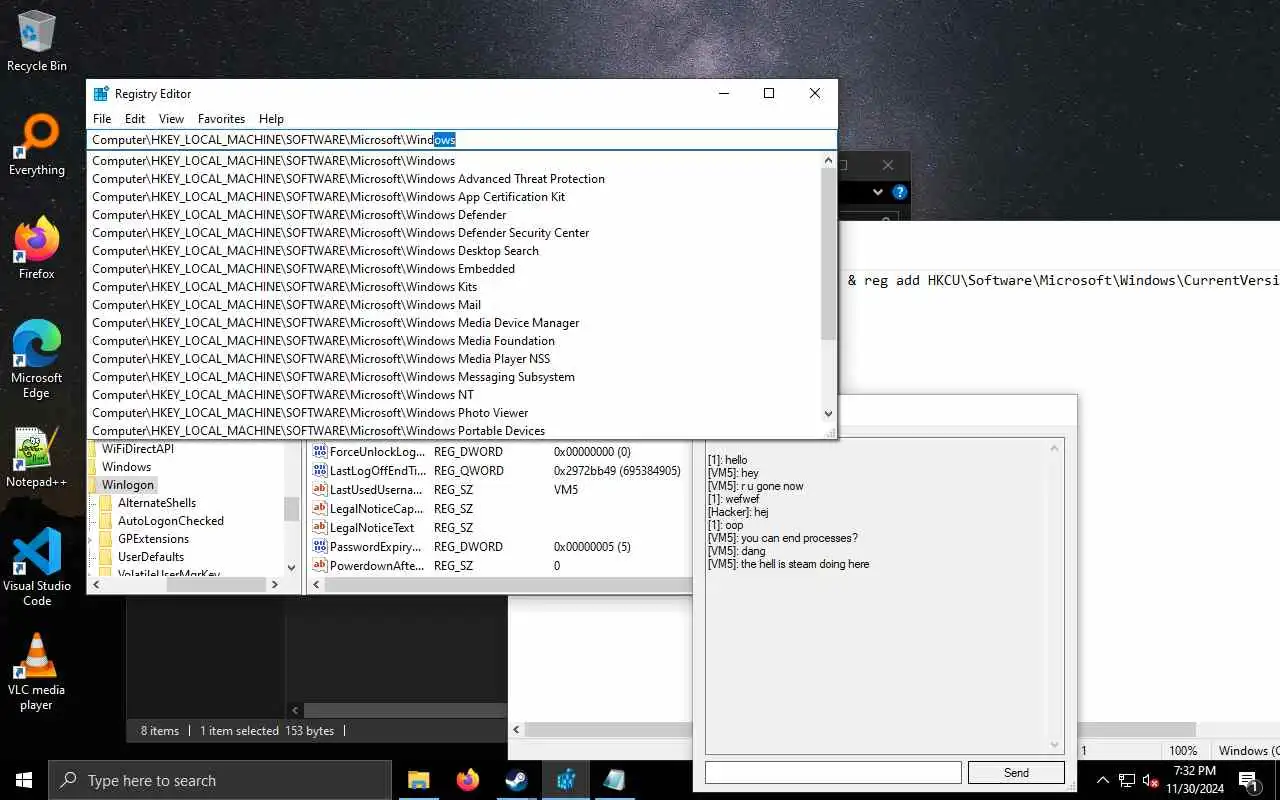
Task: Show hidden system tray icons
Action: pos(1103,780)
